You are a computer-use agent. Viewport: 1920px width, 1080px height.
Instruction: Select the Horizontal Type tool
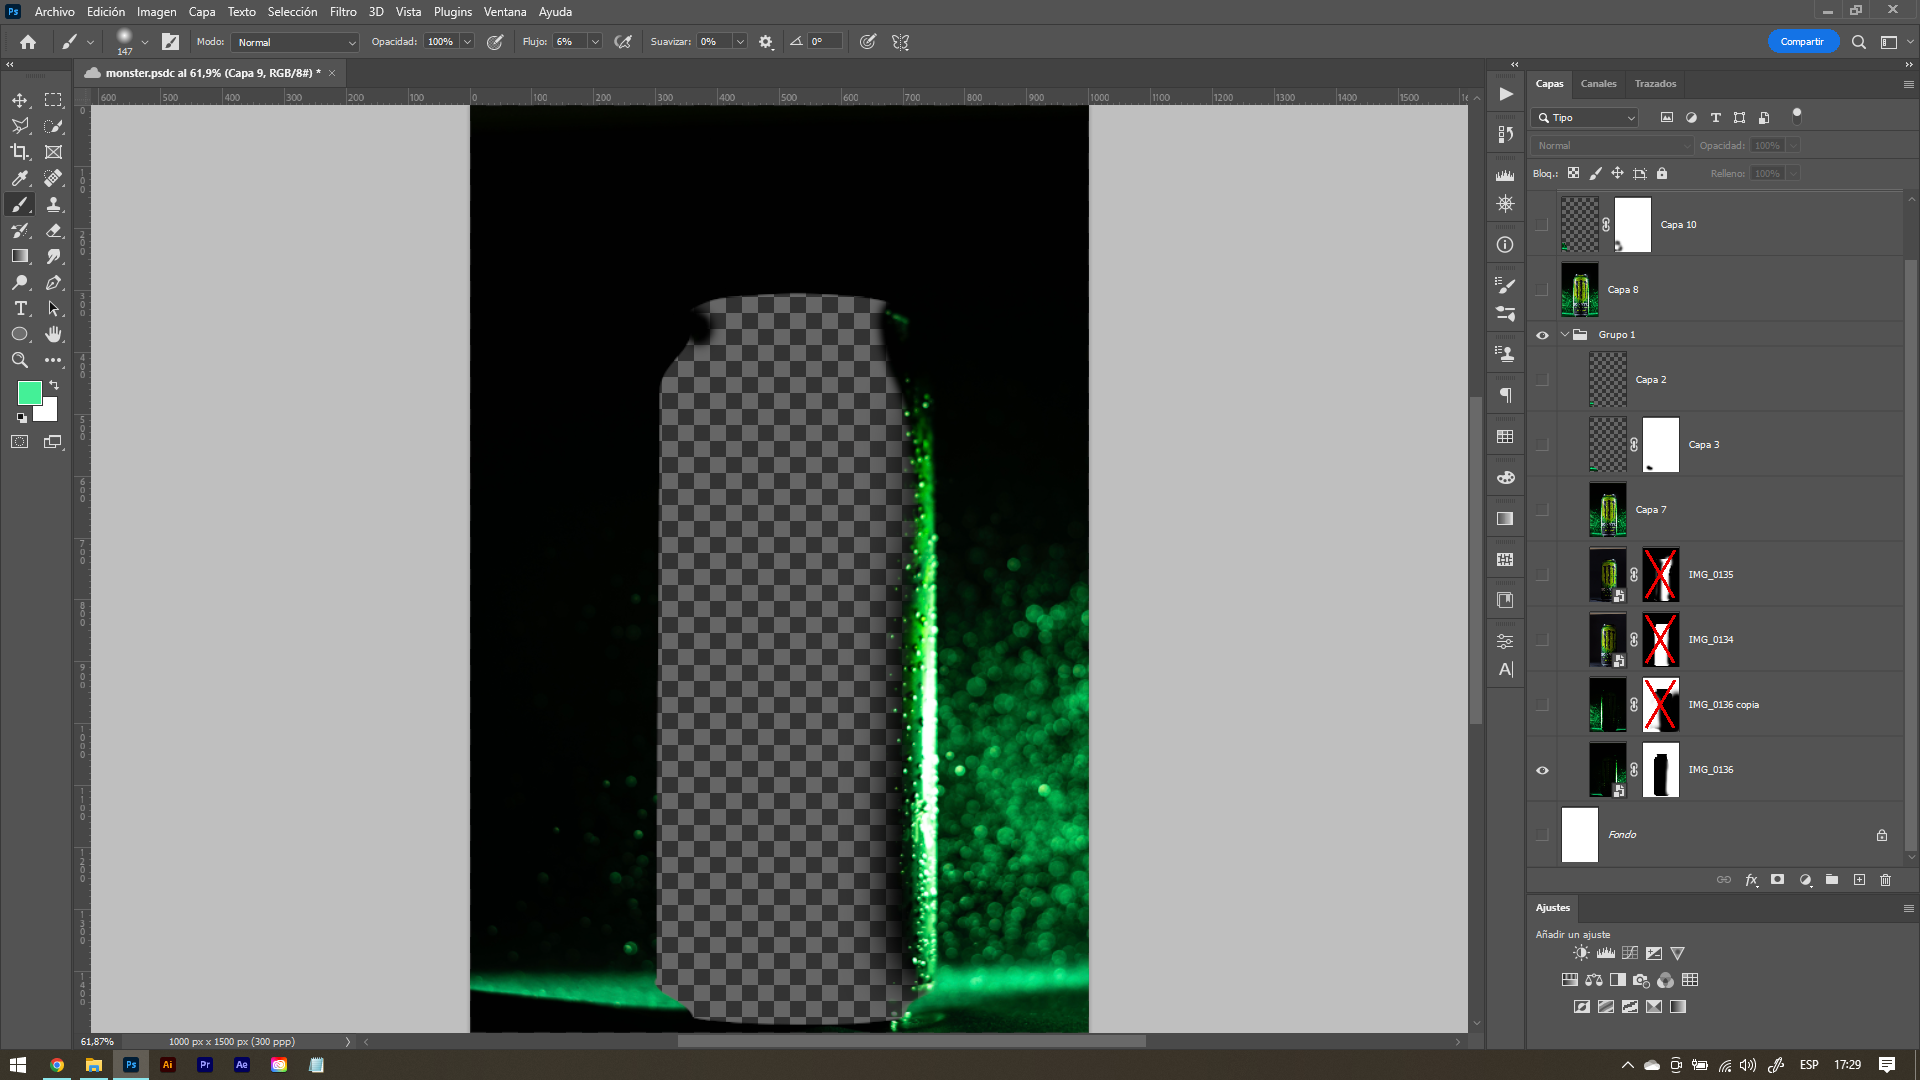coord(20,308)
